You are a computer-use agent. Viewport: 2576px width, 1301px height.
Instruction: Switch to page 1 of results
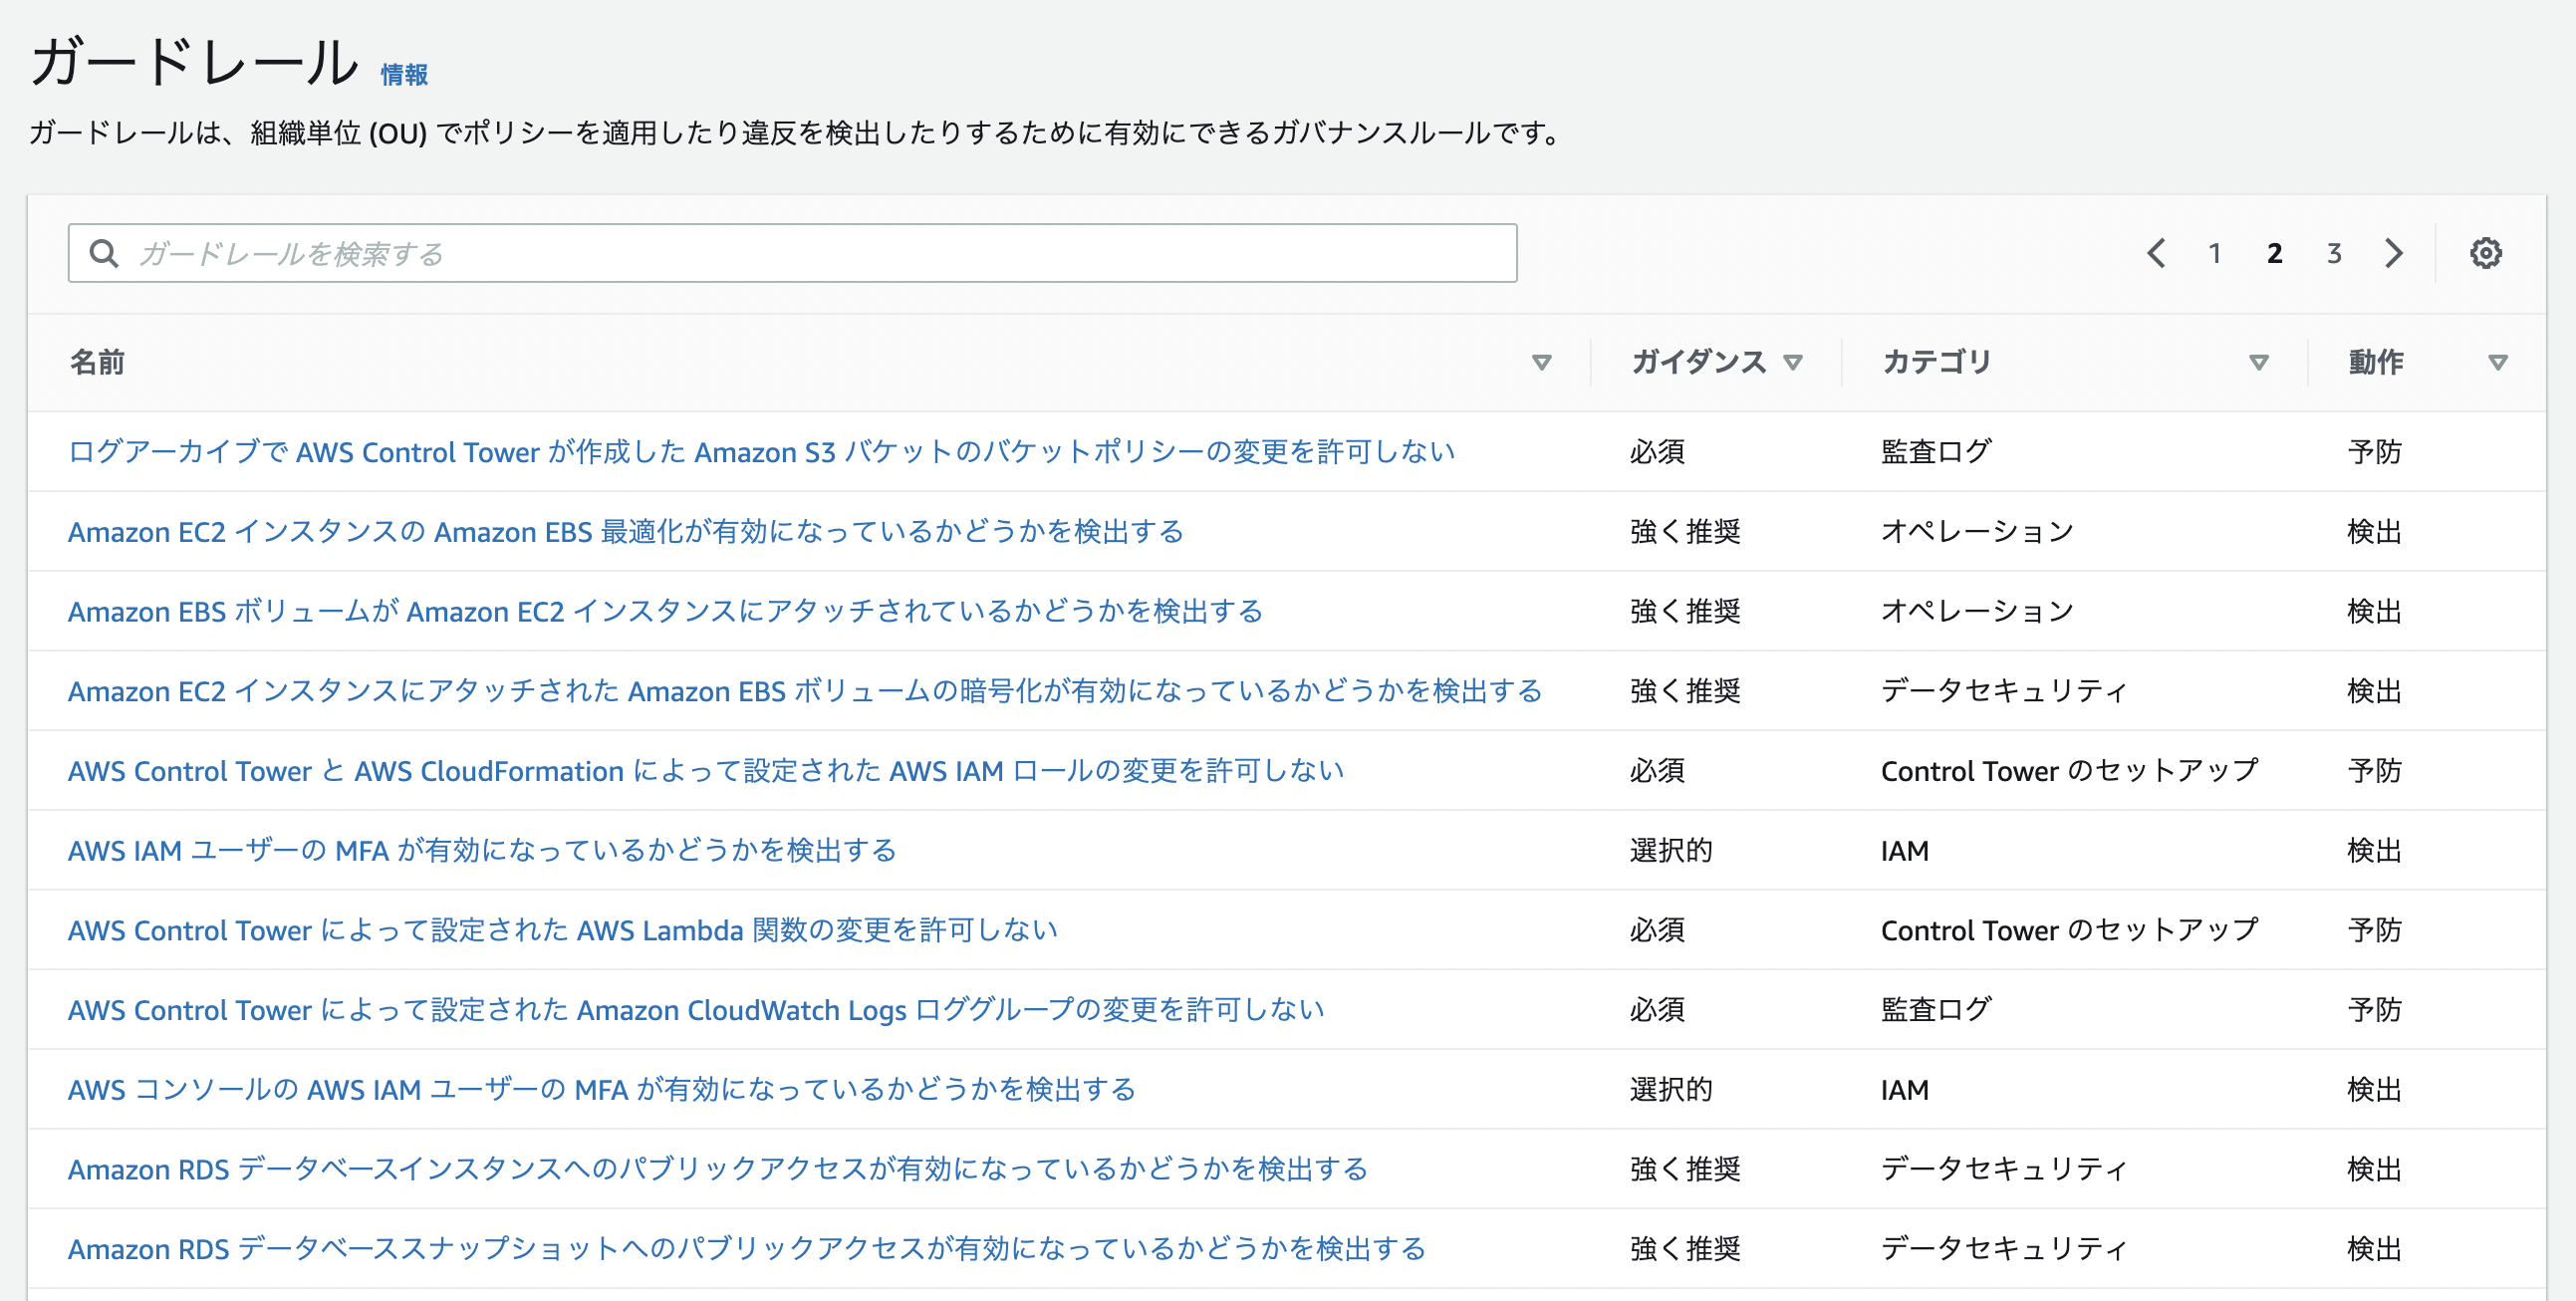2215,253
